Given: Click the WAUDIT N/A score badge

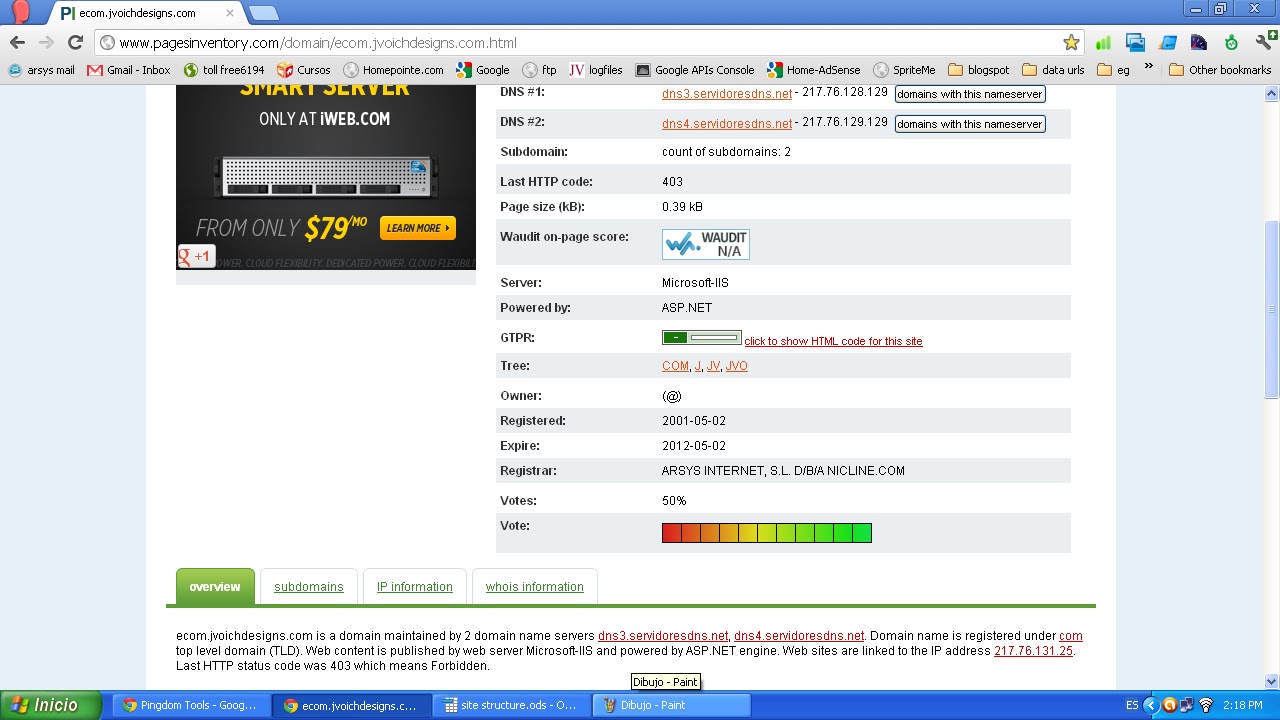Looking at the screenshot, I should coord(706,244).
